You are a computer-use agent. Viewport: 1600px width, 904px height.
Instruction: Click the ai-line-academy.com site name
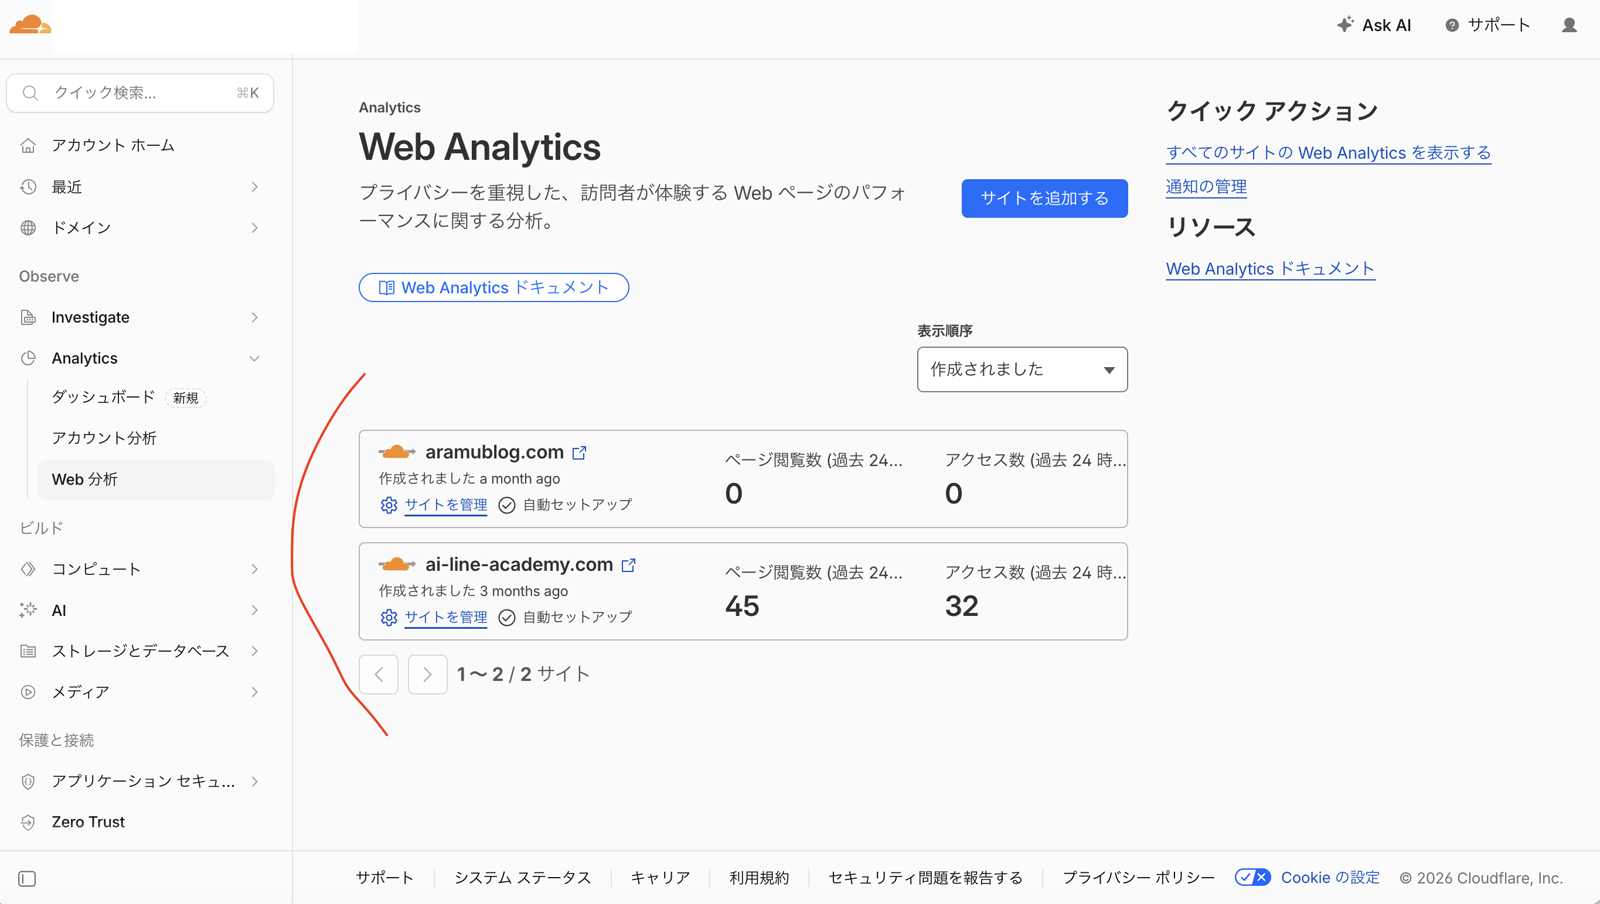(519, 564)
